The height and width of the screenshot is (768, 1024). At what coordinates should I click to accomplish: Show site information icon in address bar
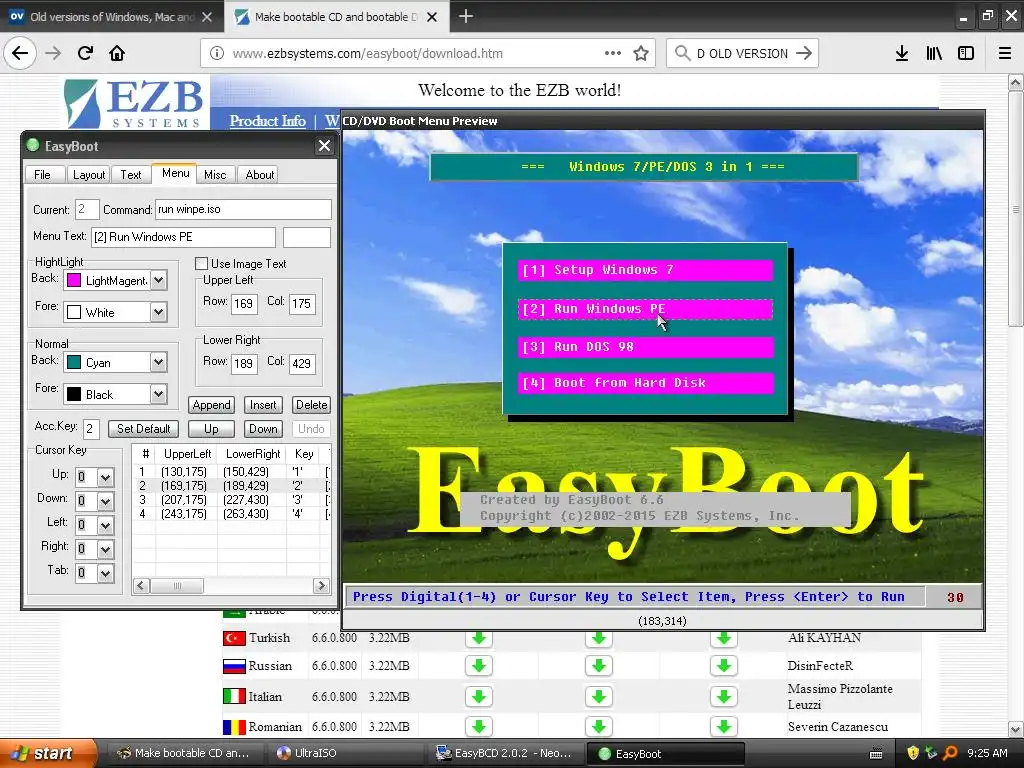click(x=217, y=53)
